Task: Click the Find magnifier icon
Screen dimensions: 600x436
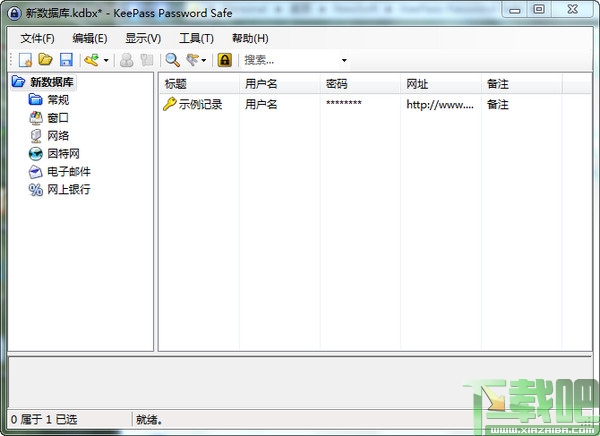Action: point(173,60)
